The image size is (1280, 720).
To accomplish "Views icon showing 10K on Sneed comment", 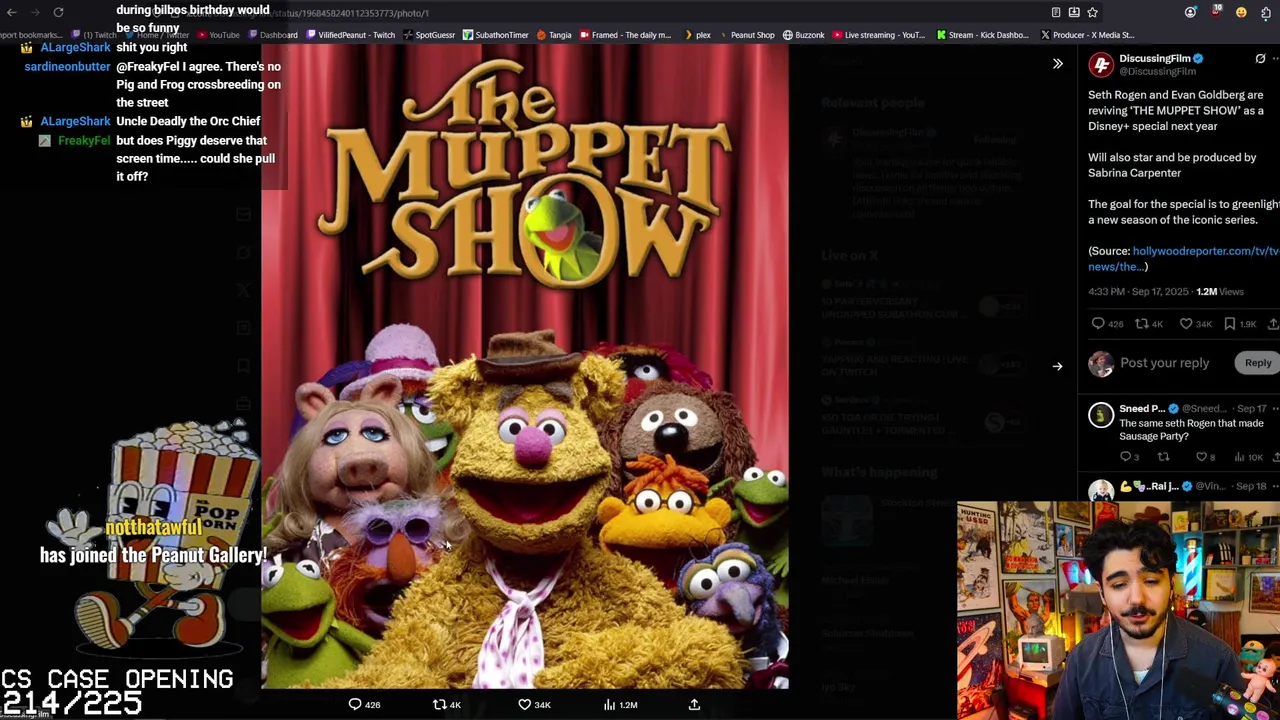I will 1239,457.
